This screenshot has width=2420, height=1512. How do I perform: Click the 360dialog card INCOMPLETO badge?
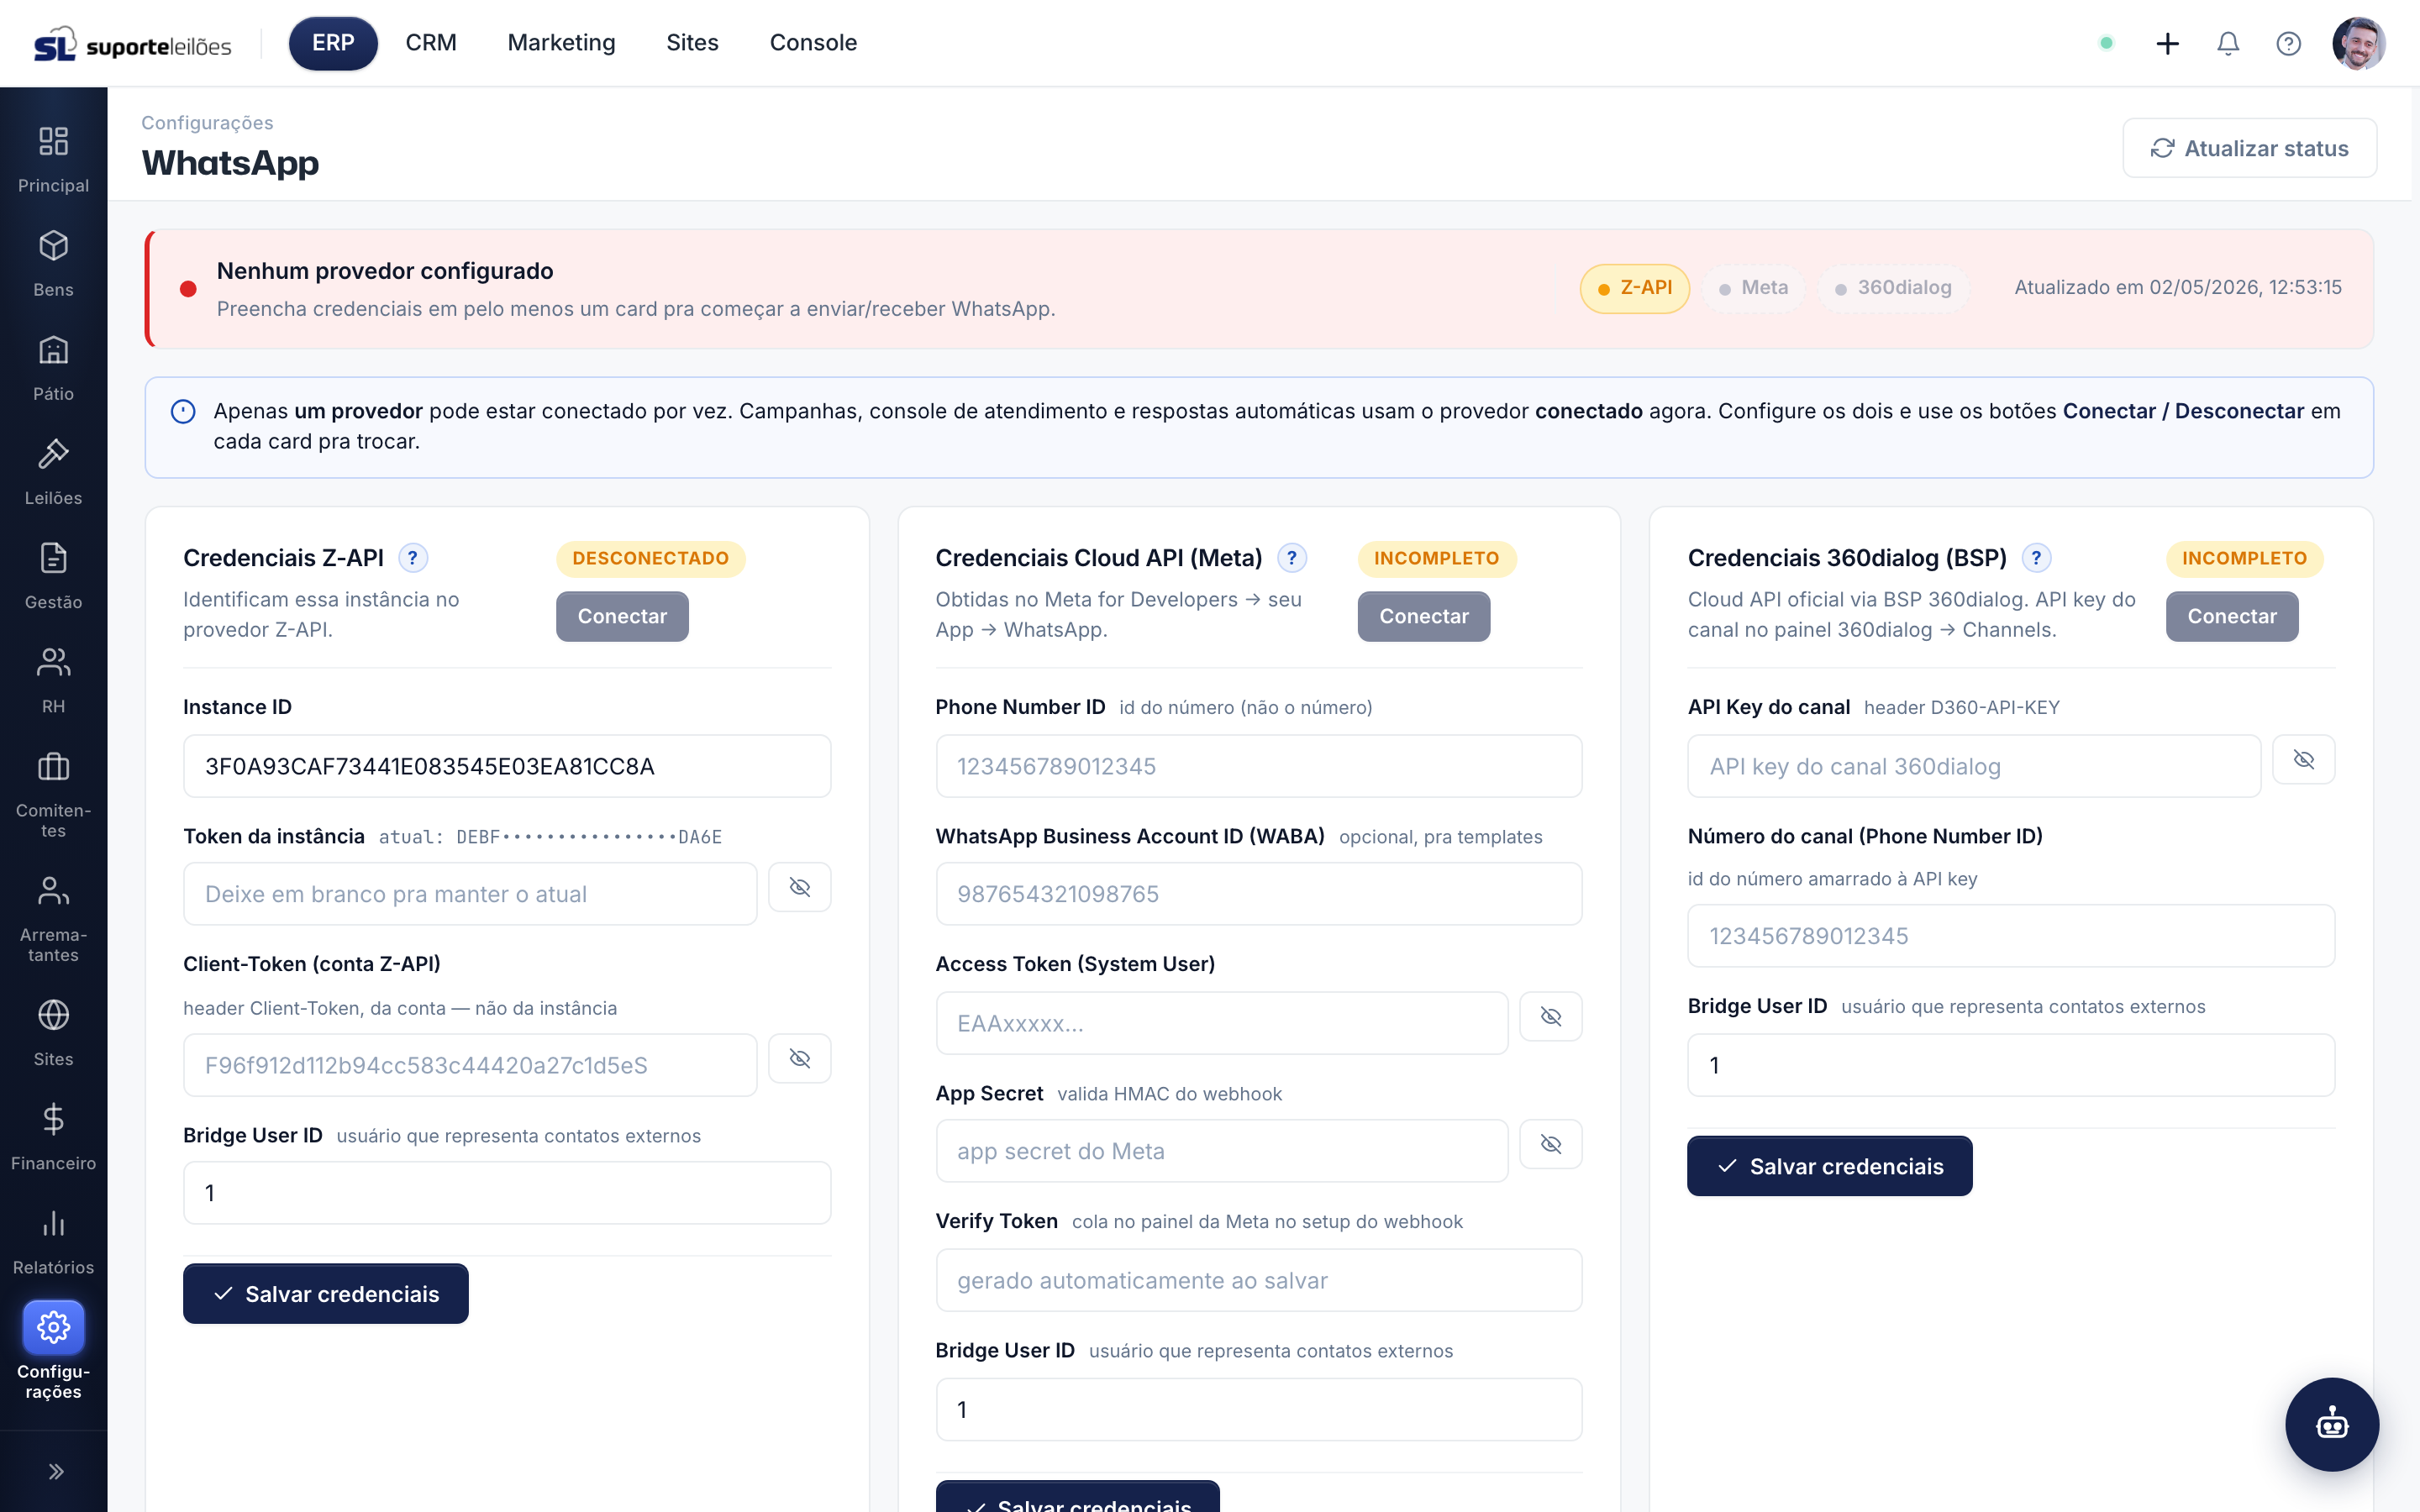pos(2244,558)
